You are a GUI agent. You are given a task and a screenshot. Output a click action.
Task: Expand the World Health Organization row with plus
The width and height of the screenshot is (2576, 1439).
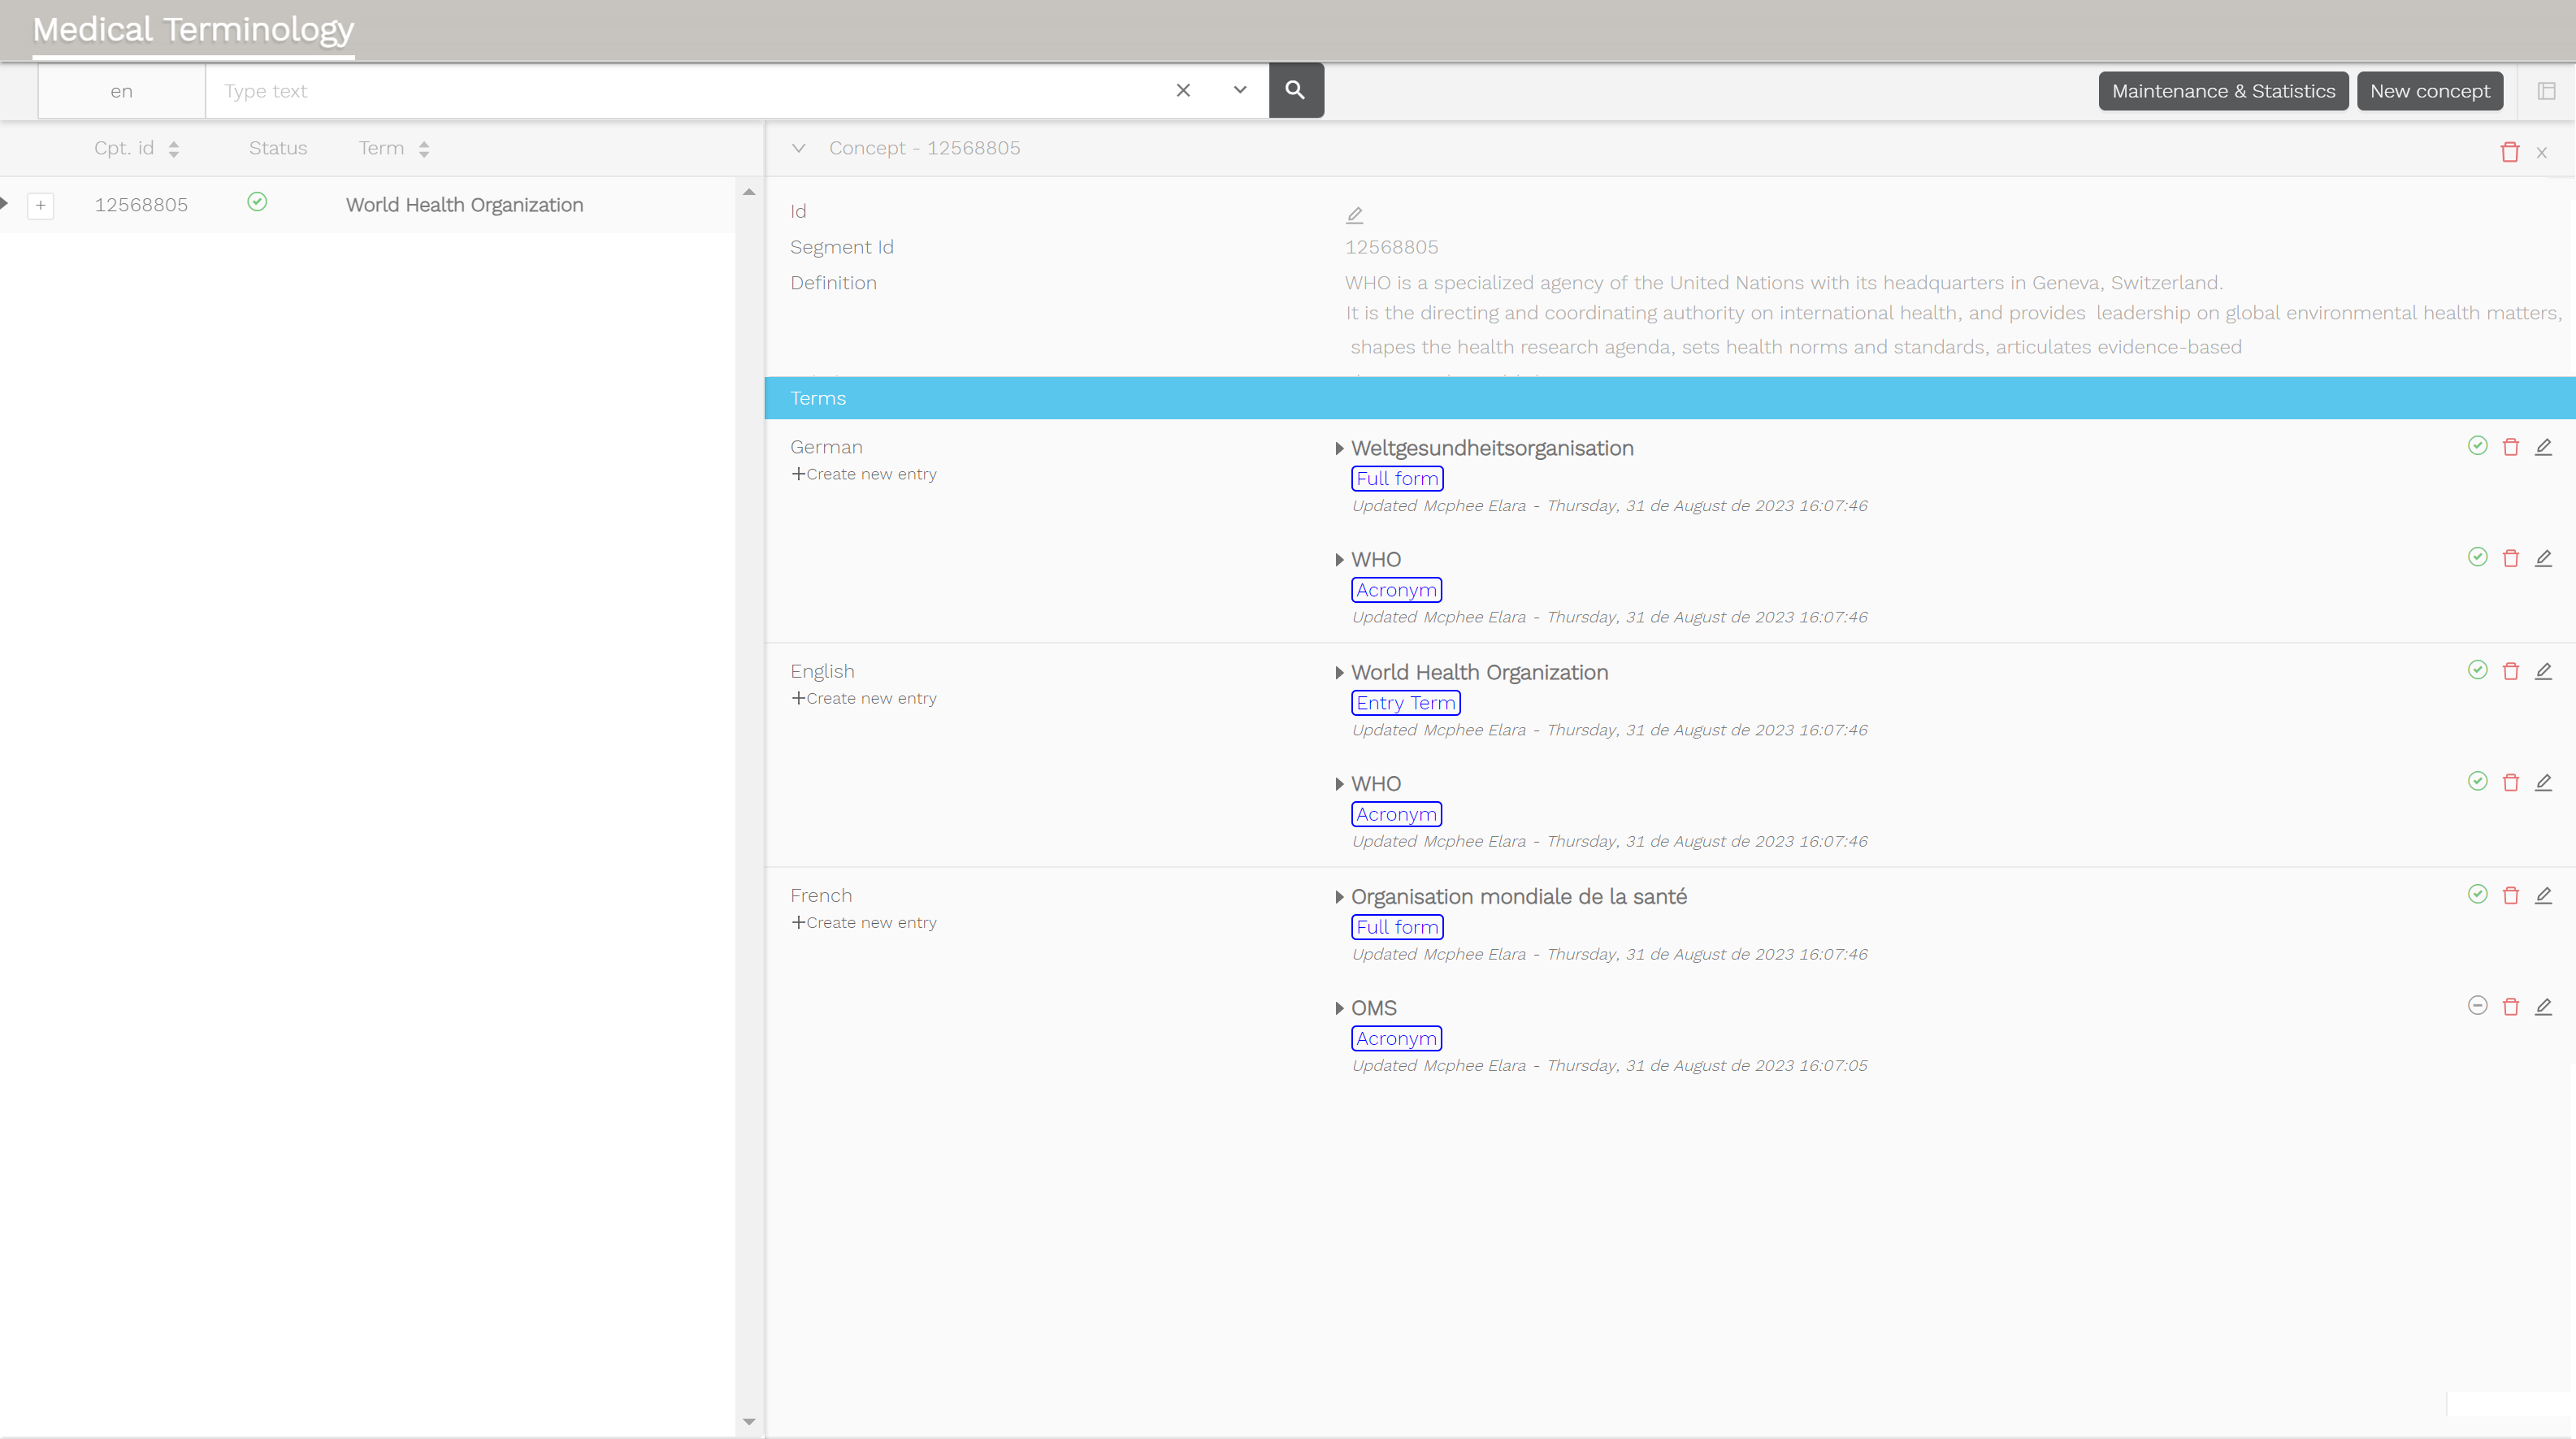point(41,205)
